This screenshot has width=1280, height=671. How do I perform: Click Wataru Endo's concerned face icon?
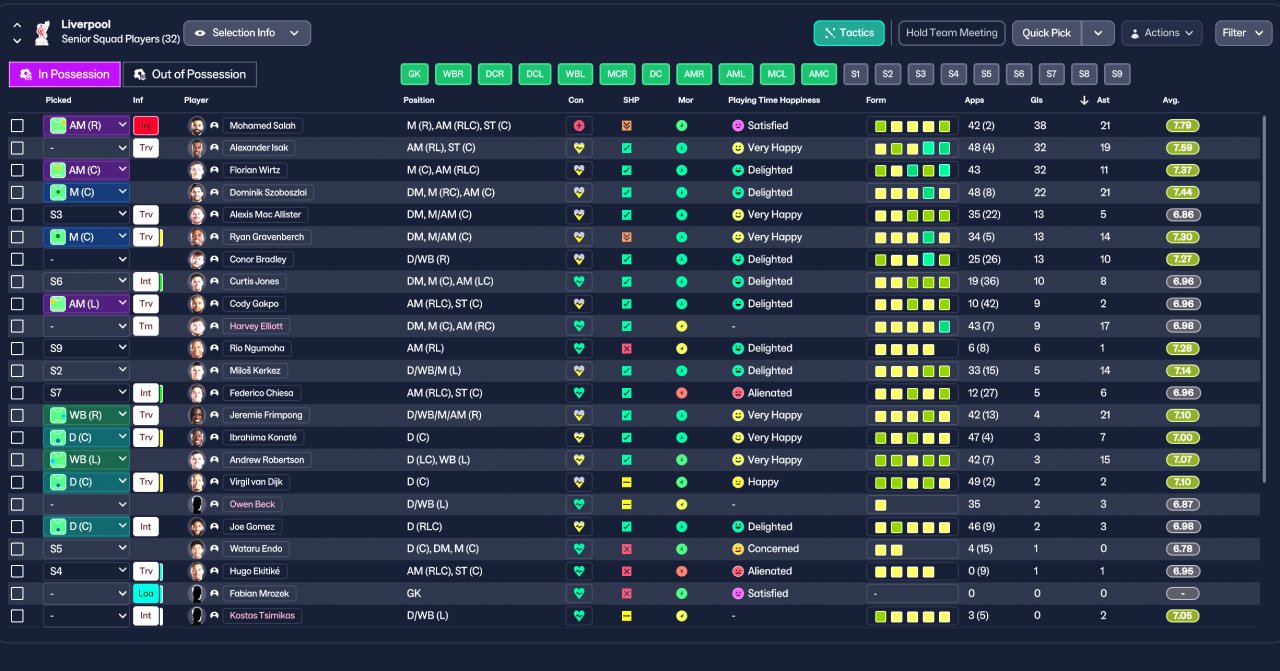(738, 549)
